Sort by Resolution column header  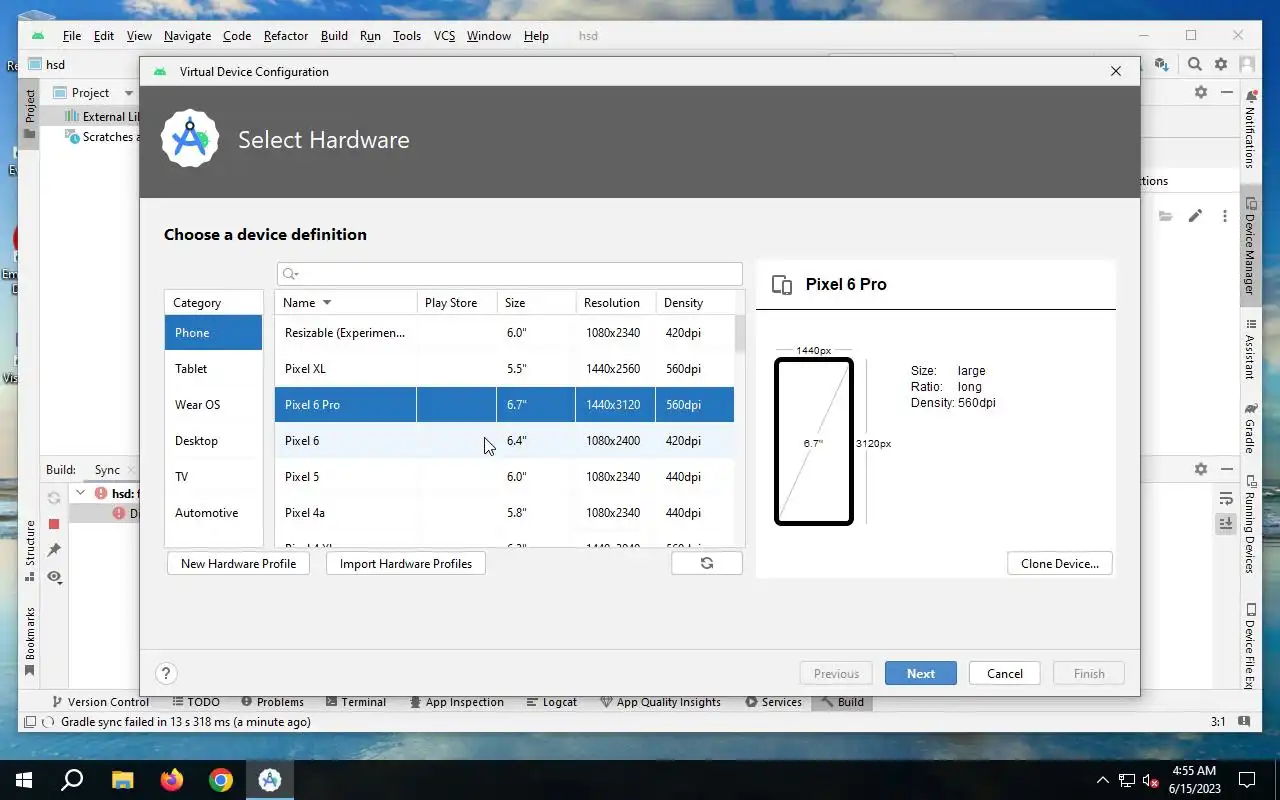pos(615,302)
